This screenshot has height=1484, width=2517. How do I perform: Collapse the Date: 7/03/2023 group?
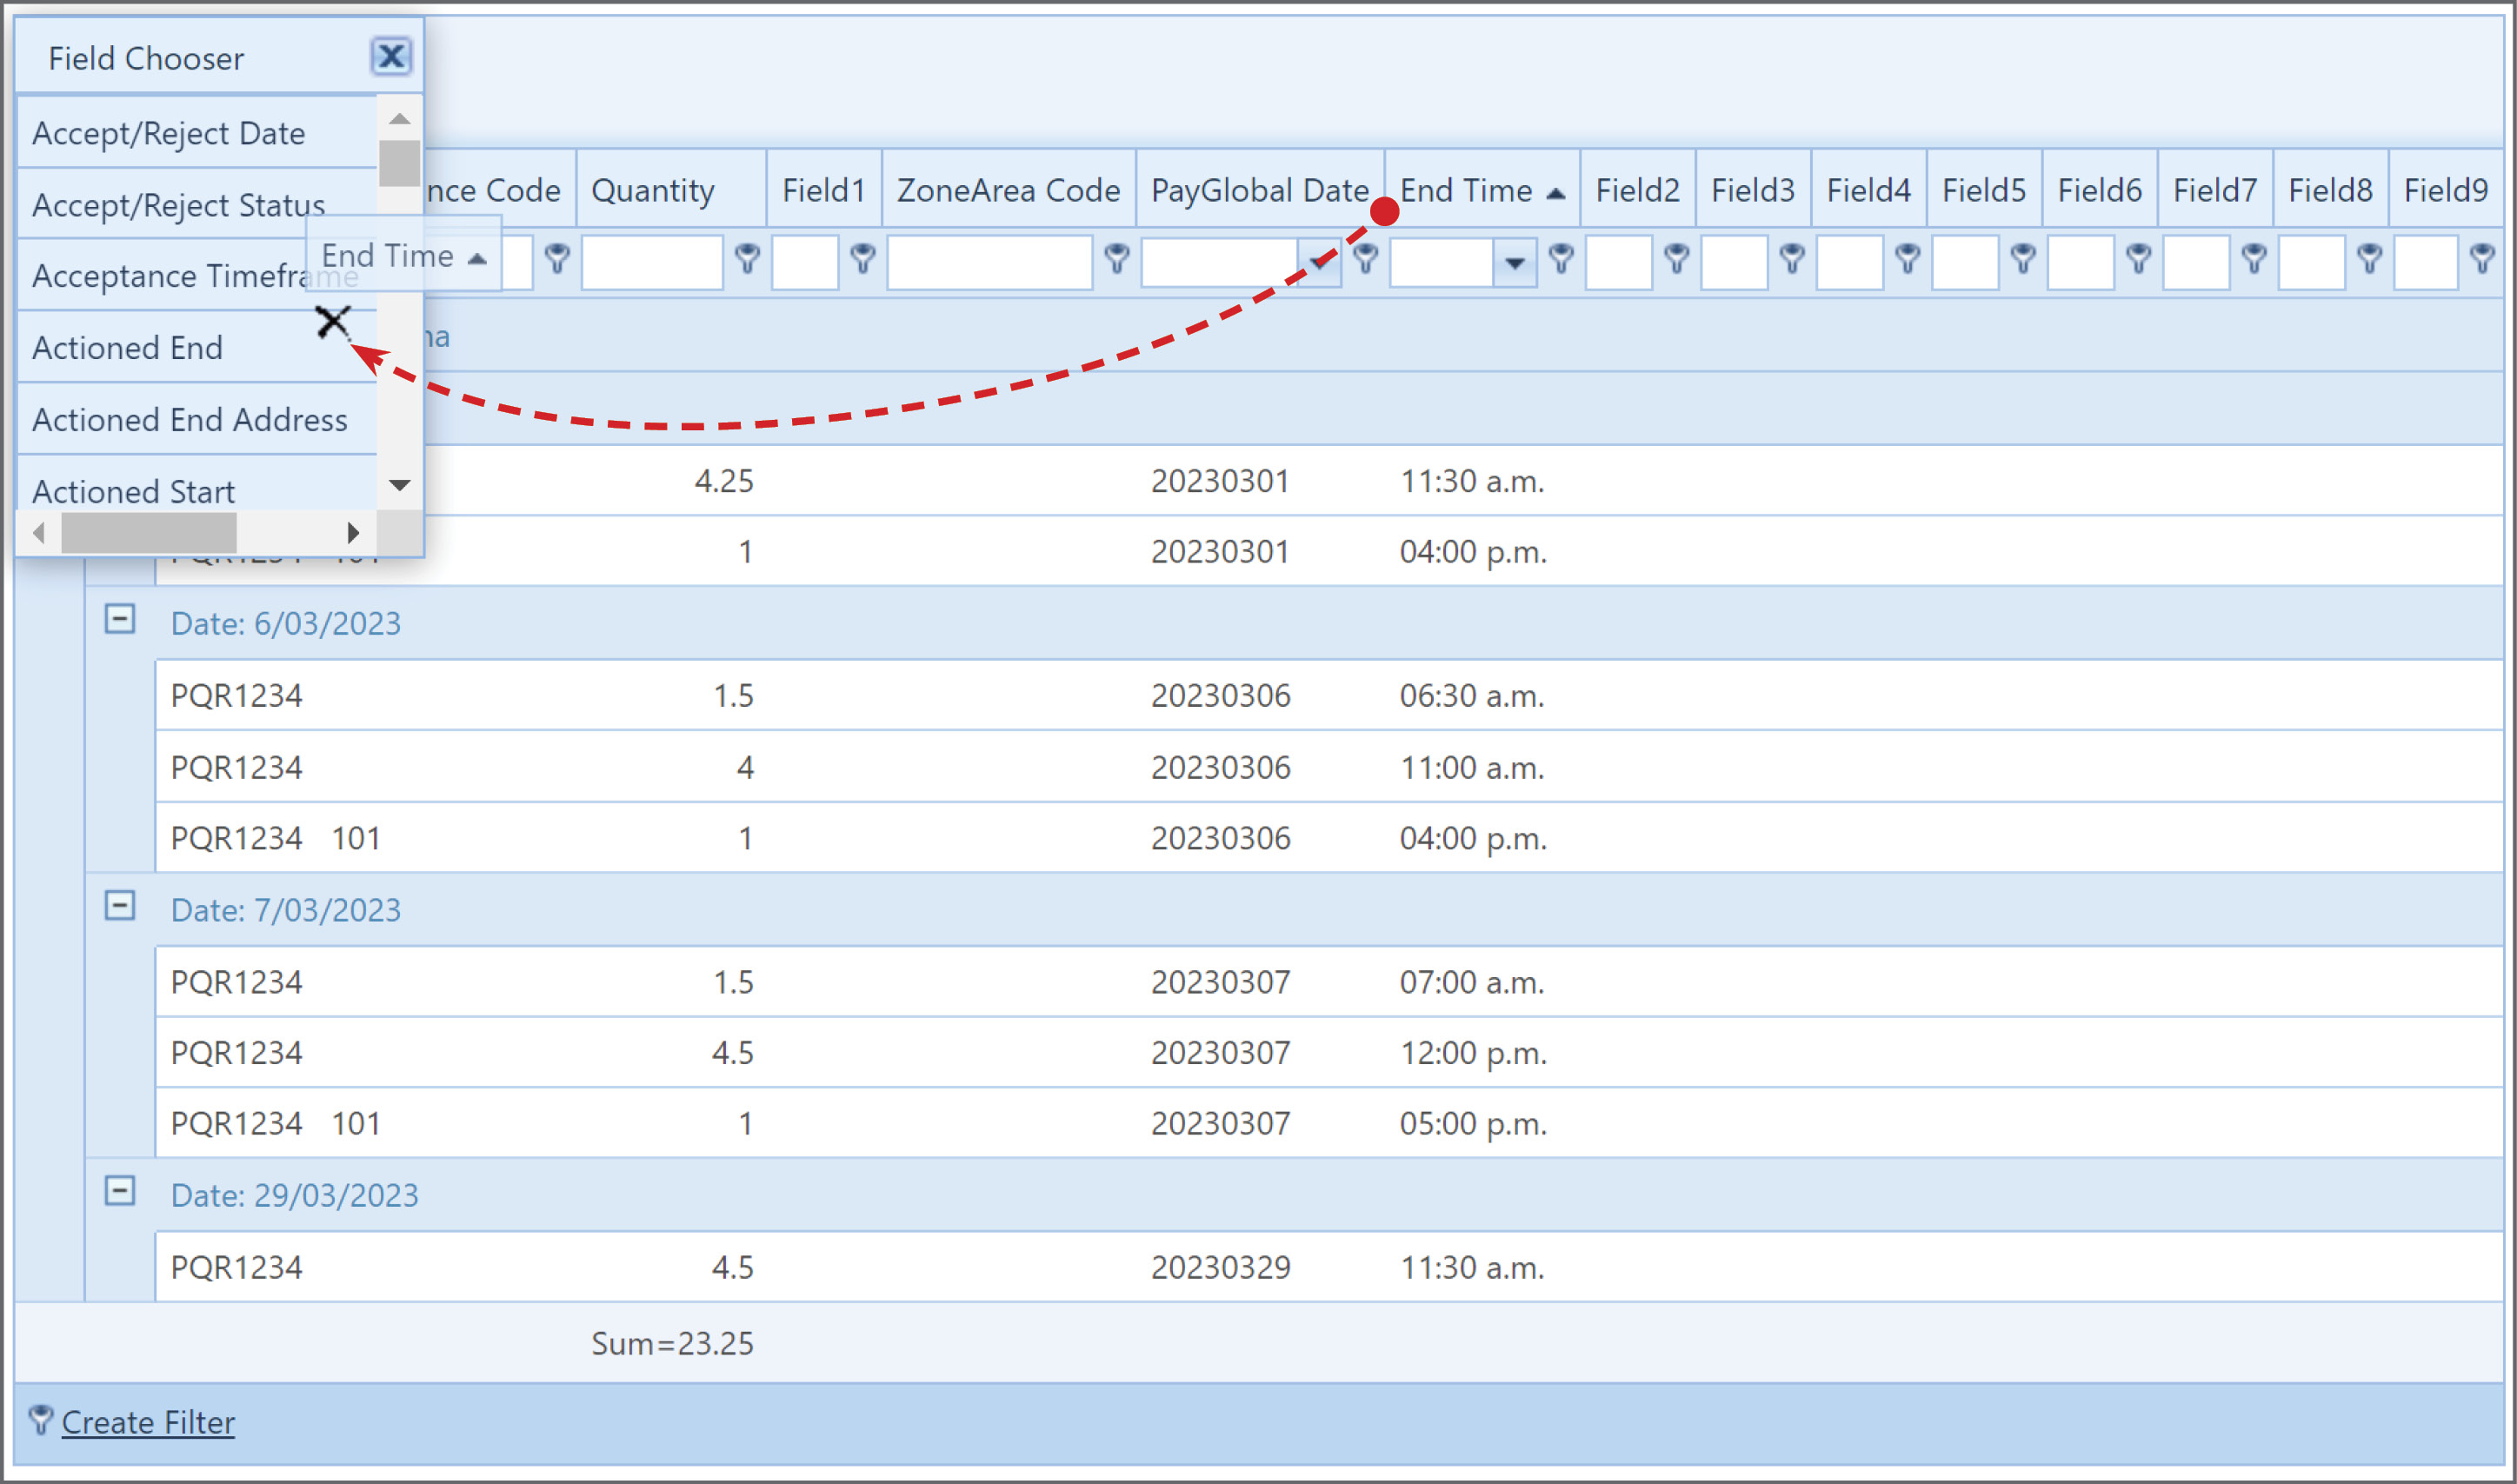click(x=120, y=906)
